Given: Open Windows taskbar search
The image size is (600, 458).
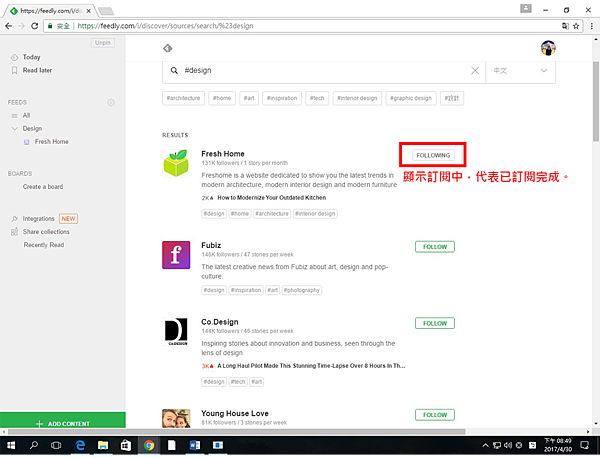Looking at the screenshot, I should [x=34, y=445].
